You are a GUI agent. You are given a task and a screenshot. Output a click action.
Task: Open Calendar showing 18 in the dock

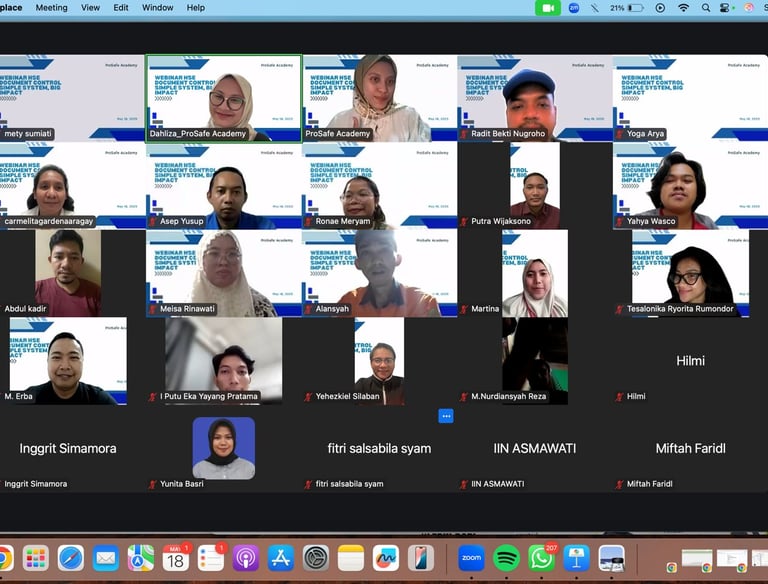176,558
